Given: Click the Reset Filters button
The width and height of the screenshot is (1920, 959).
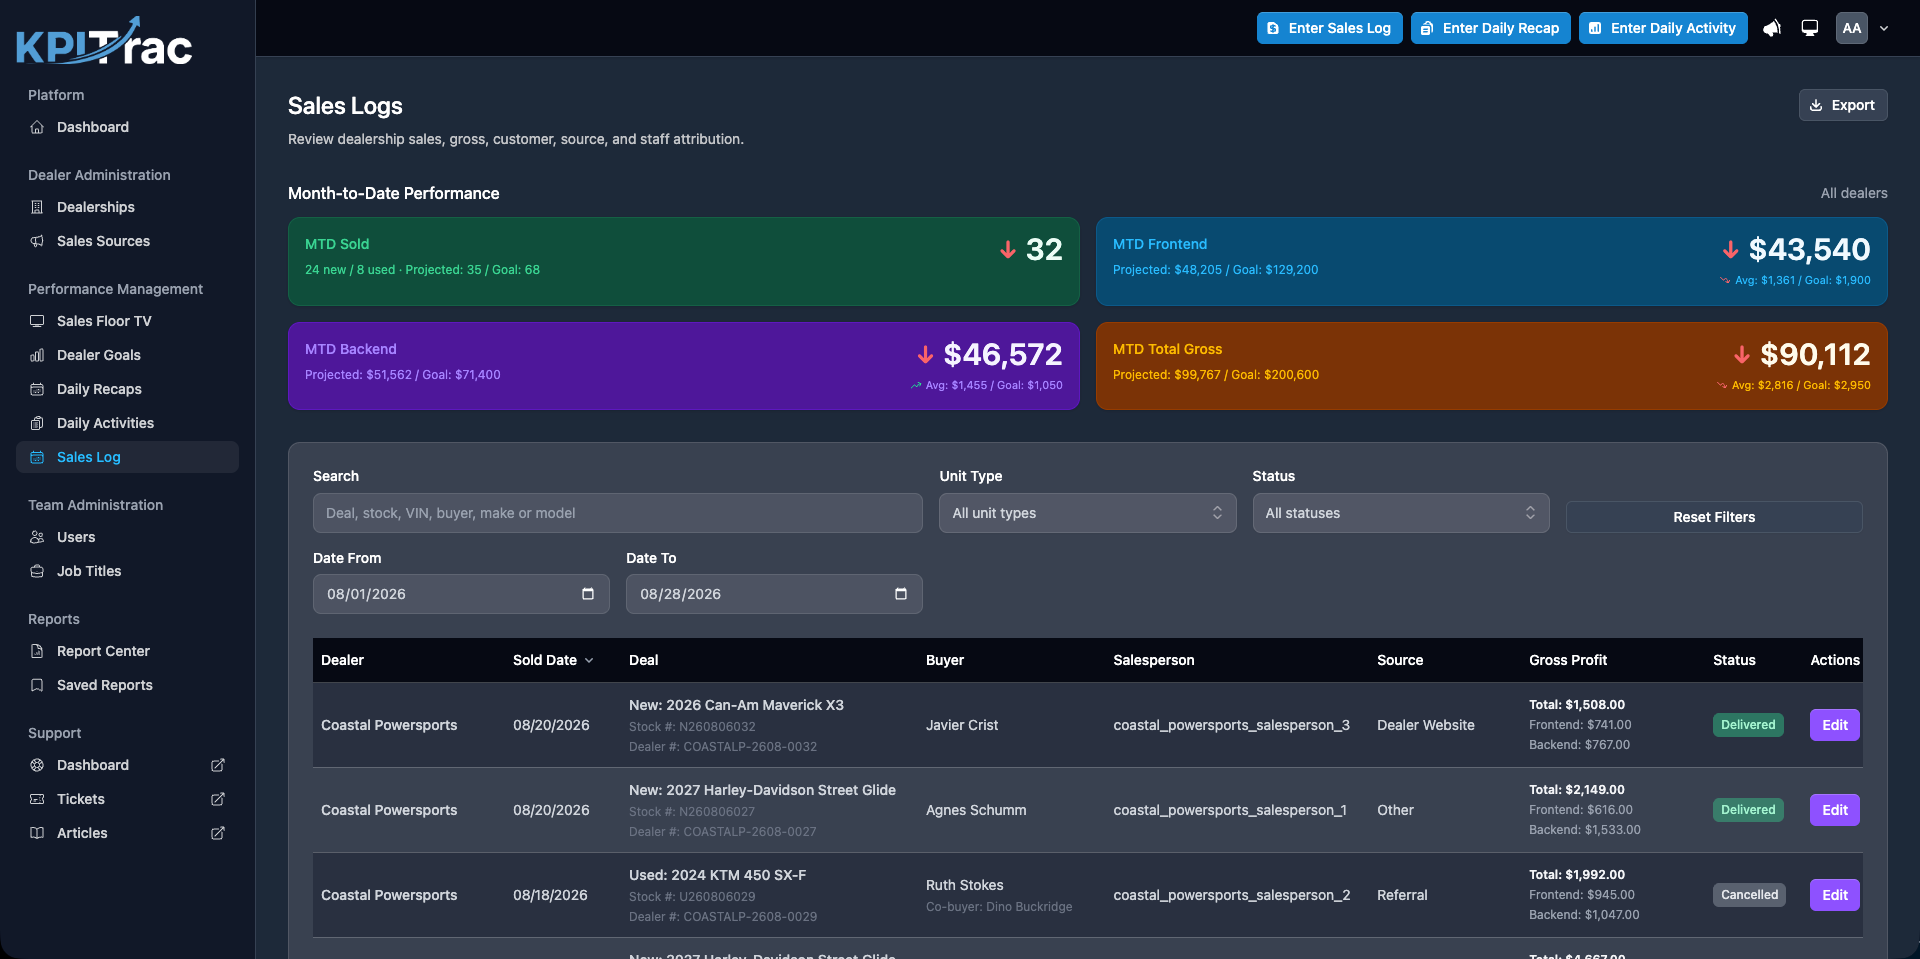Looking at the screenshot, I should pos(1714,517).
